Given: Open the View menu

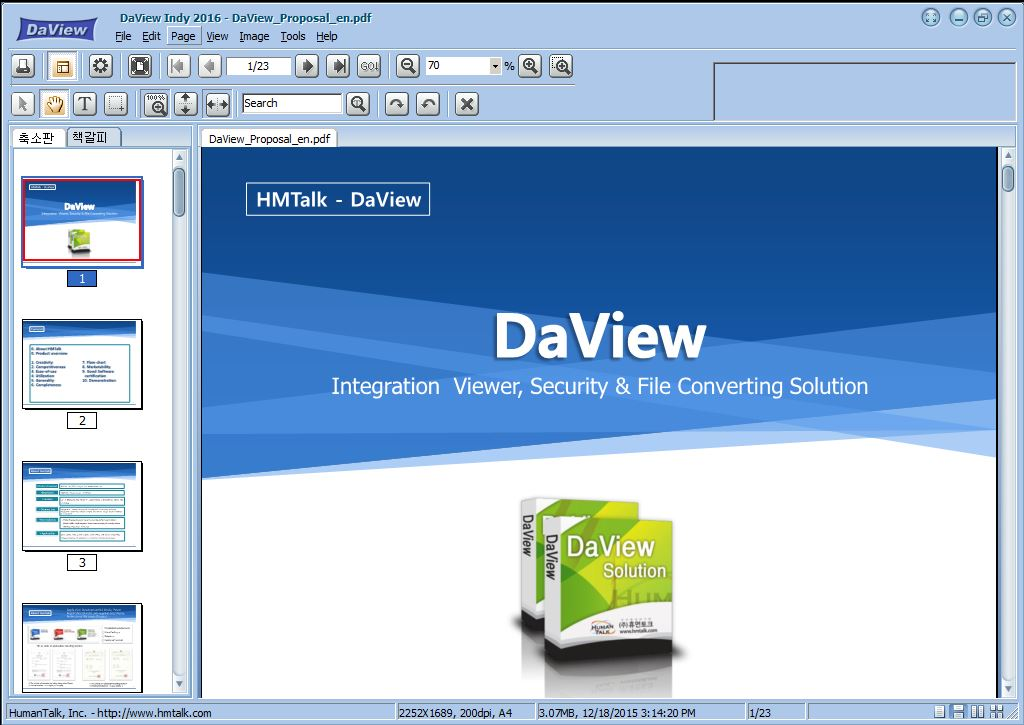Looking at the screenshot, I should (217, 36).
